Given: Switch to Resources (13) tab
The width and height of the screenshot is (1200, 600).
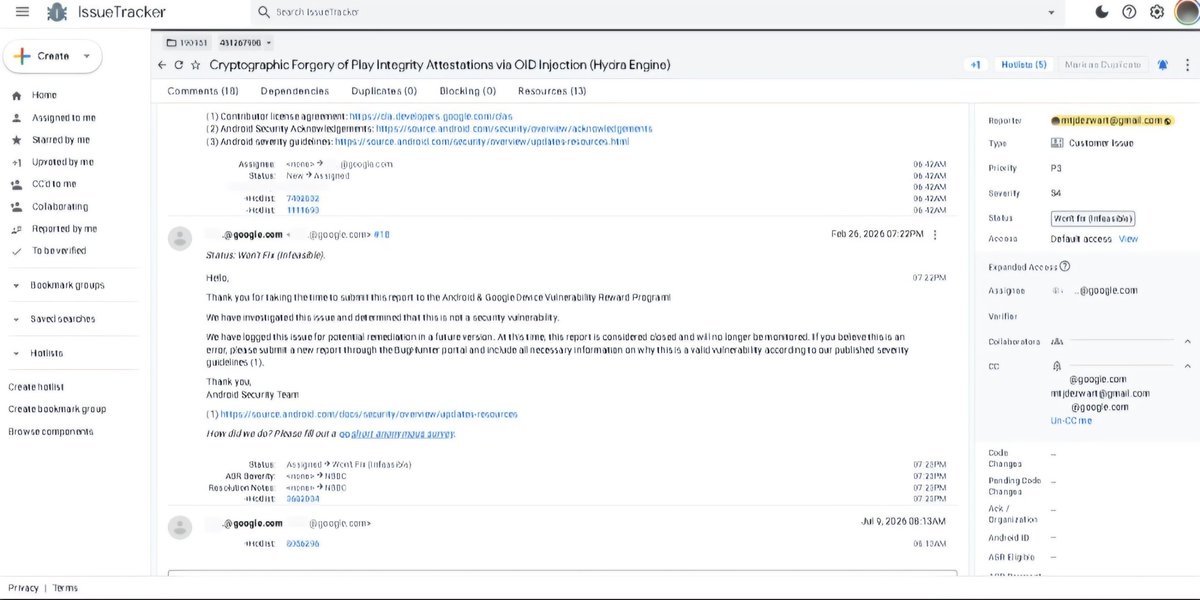Looking at the screenshot, I should (552, 91).
